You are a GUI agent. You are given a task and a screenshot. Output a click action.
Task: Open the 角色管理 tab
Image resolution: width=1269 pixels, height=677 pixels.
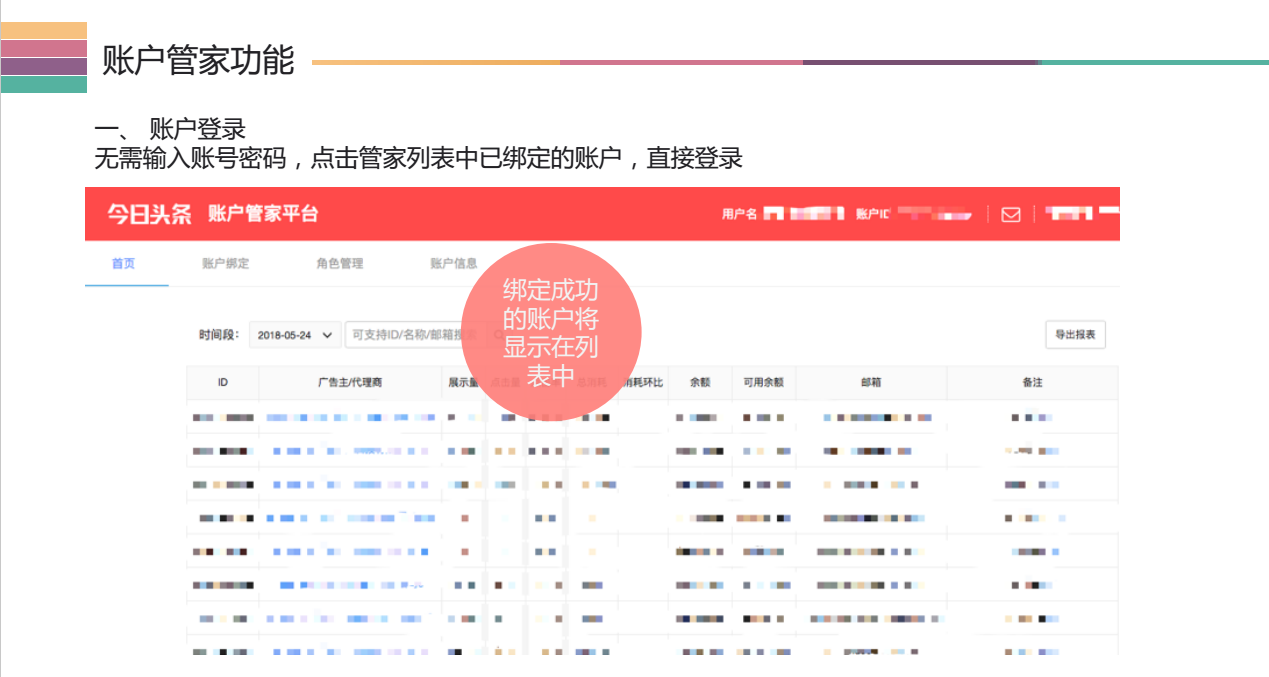click(340, 262)
